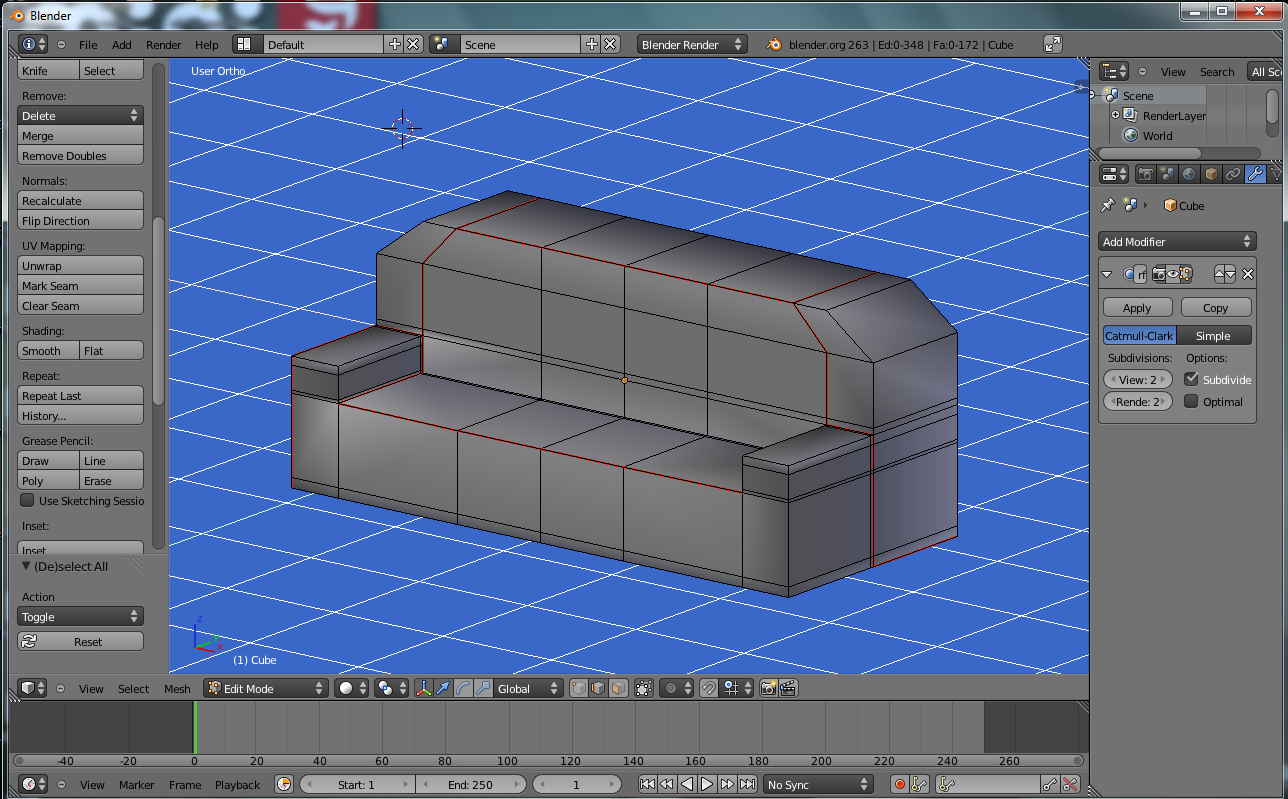Open the Add Modifier dropdown
This screenshot has height=799, width=1288.
click(1176, 241)
